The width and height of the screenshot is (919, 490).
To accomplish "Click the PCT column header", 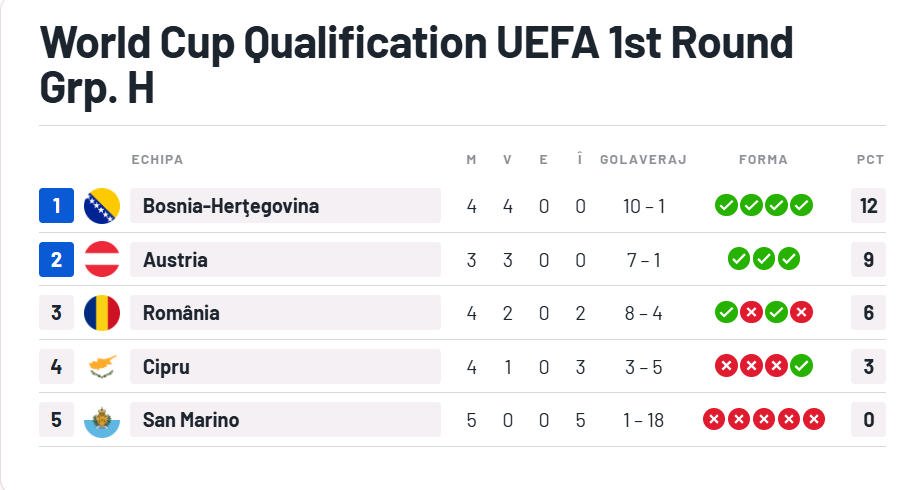I will tap(870, 159).
